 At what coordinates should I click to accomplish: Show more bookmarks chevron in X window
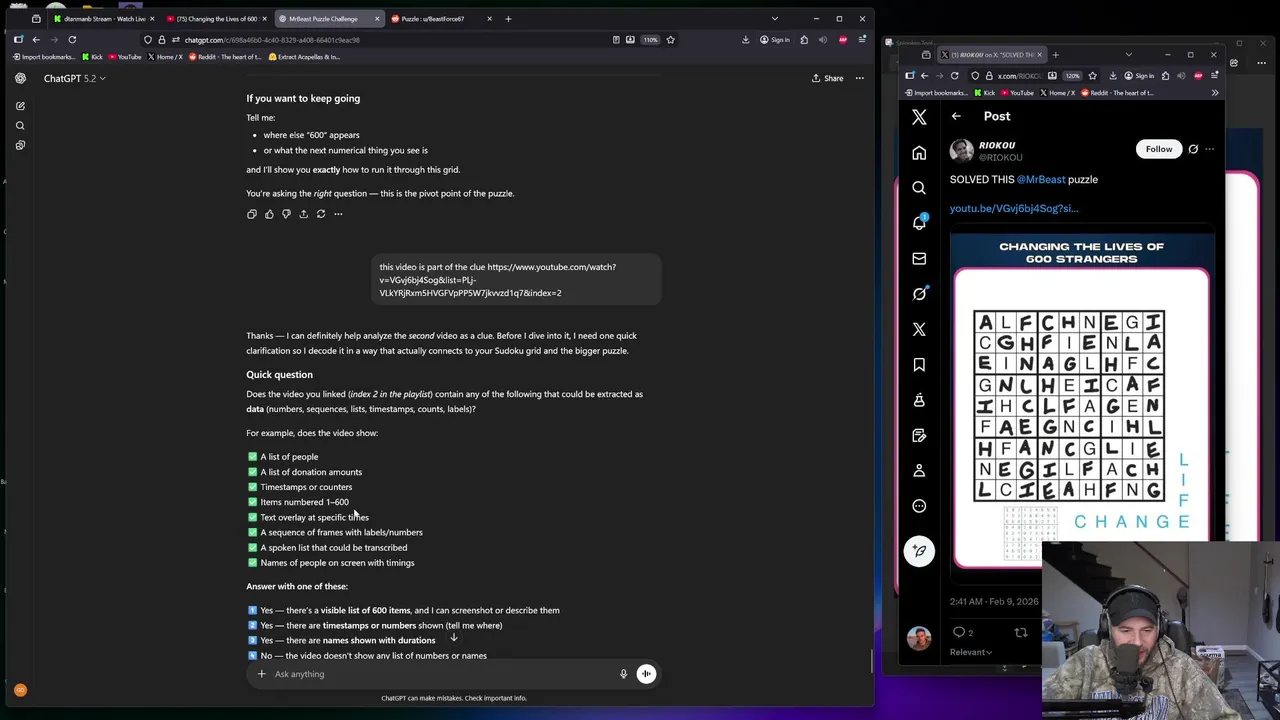(x=1215, y=93)
